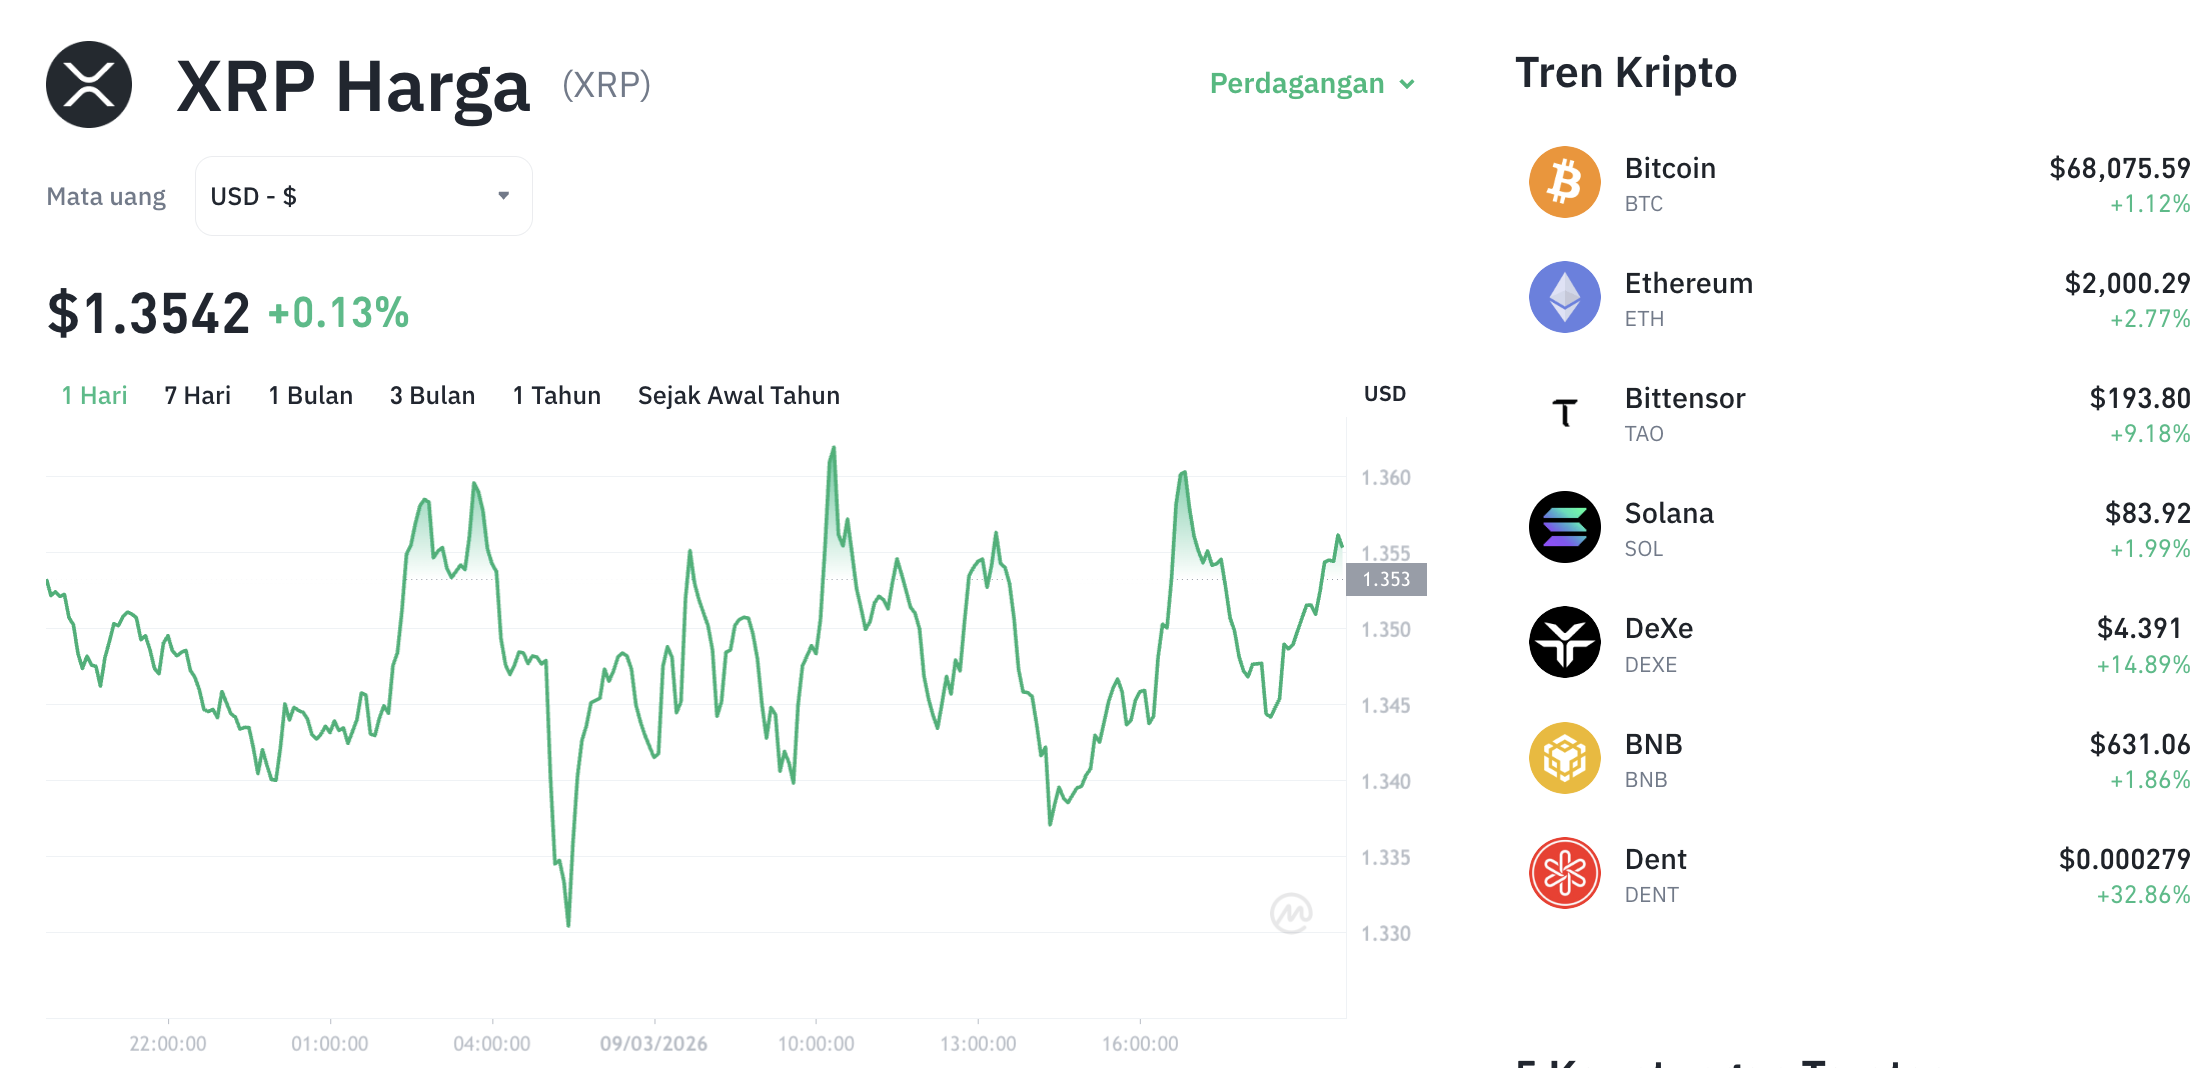2210x1068 pixels.
Task: Open the Bitcoin trending entry
Action: [1850, 184]
